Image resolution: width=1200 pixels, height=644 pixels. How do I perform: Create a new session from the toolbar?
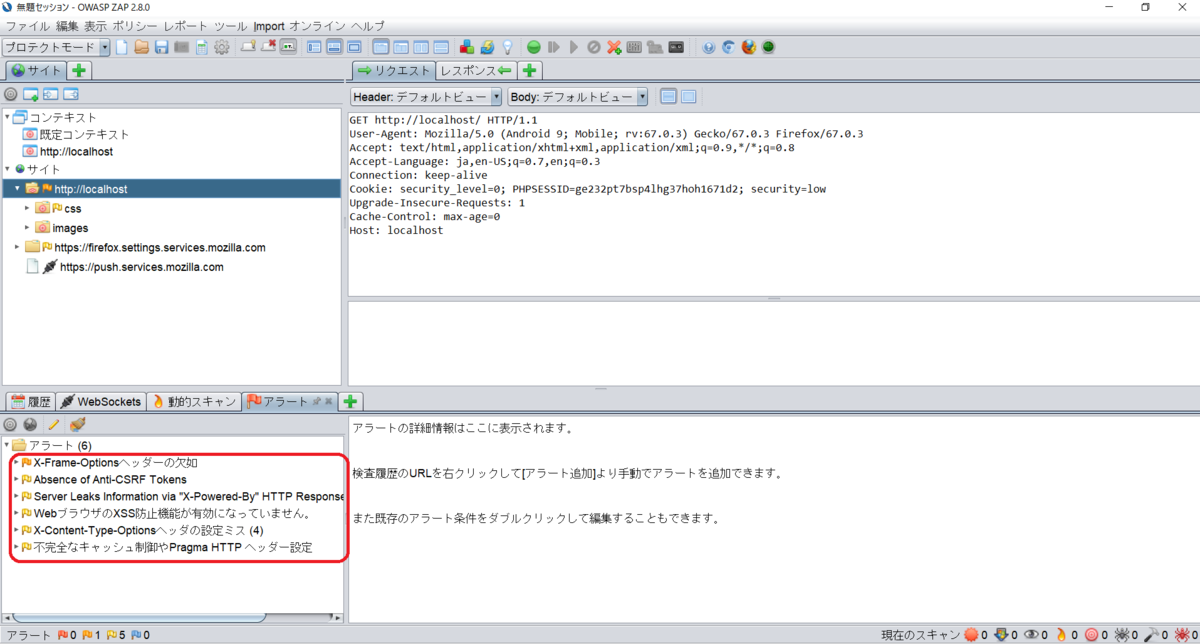pos(122,47)
